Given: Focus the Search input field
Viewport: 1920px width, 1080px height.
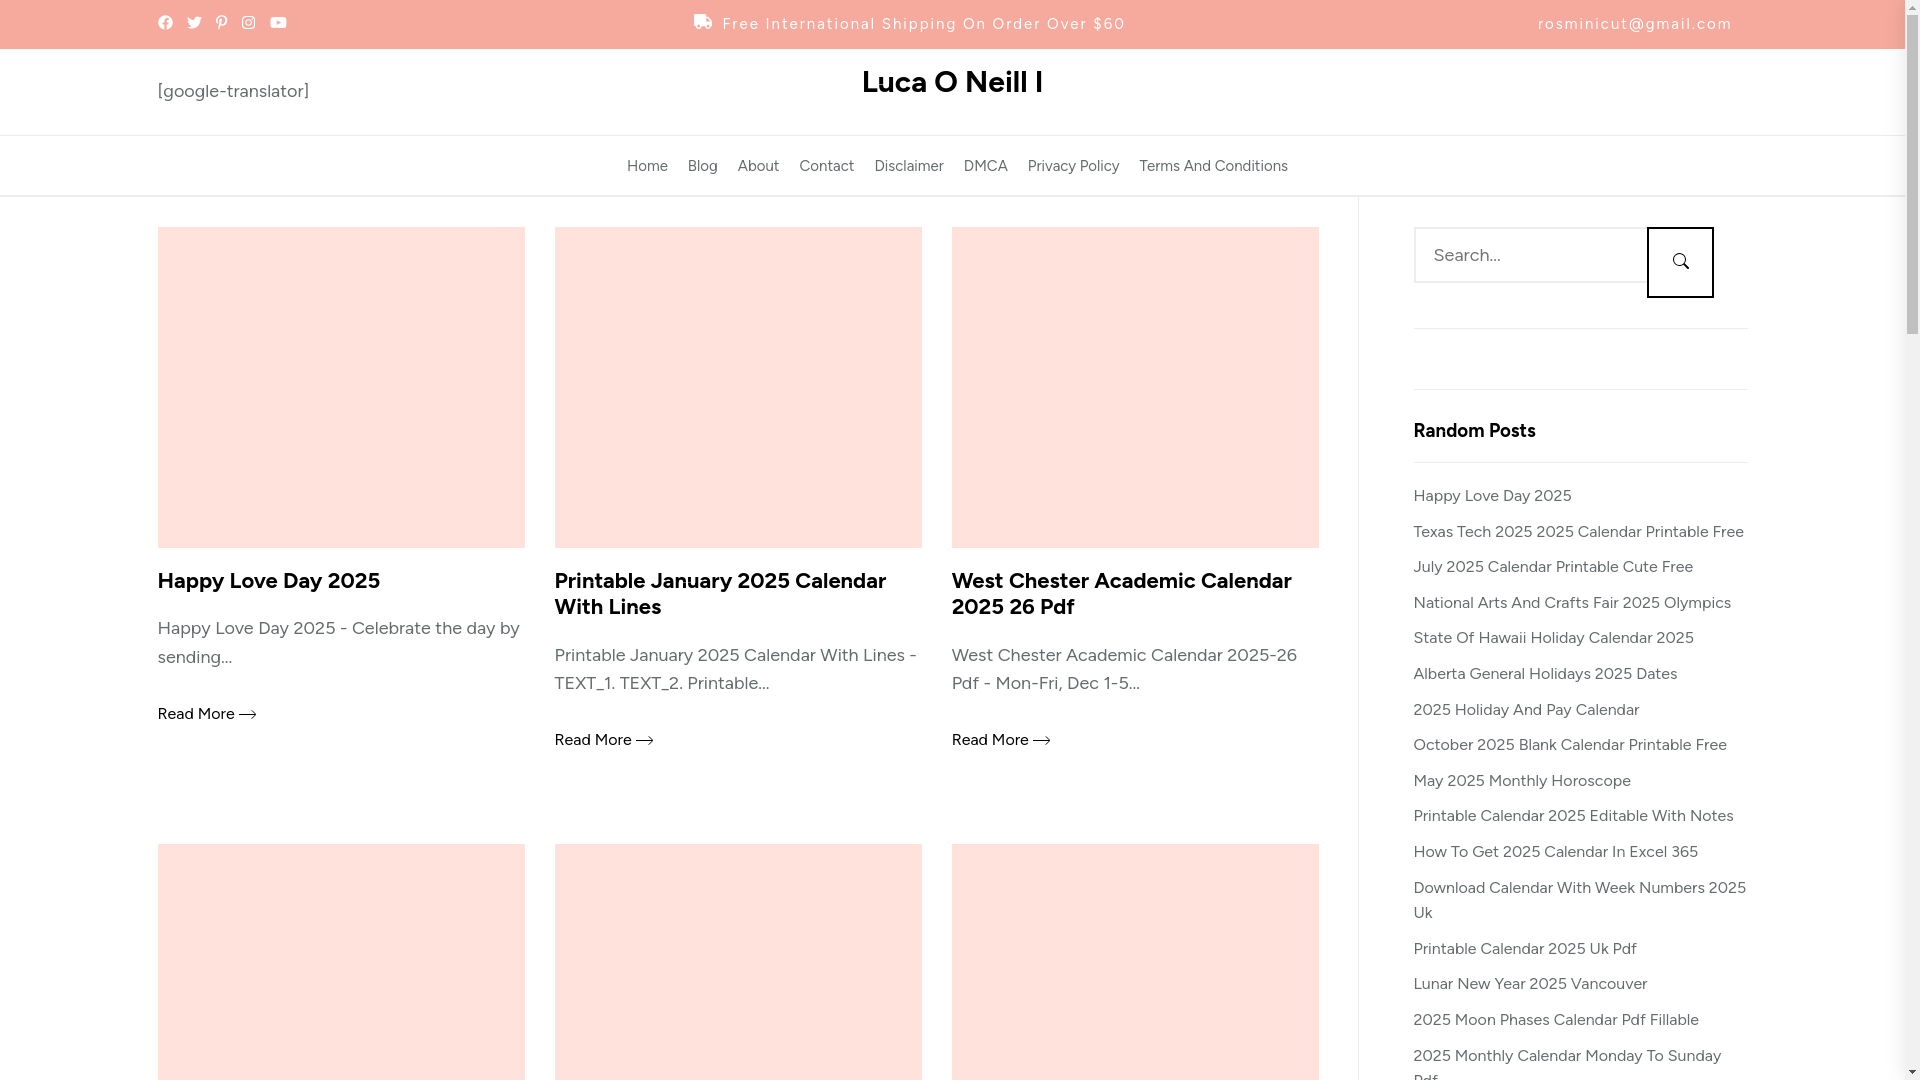Looking at the screenshot, I should (1530, 255).
